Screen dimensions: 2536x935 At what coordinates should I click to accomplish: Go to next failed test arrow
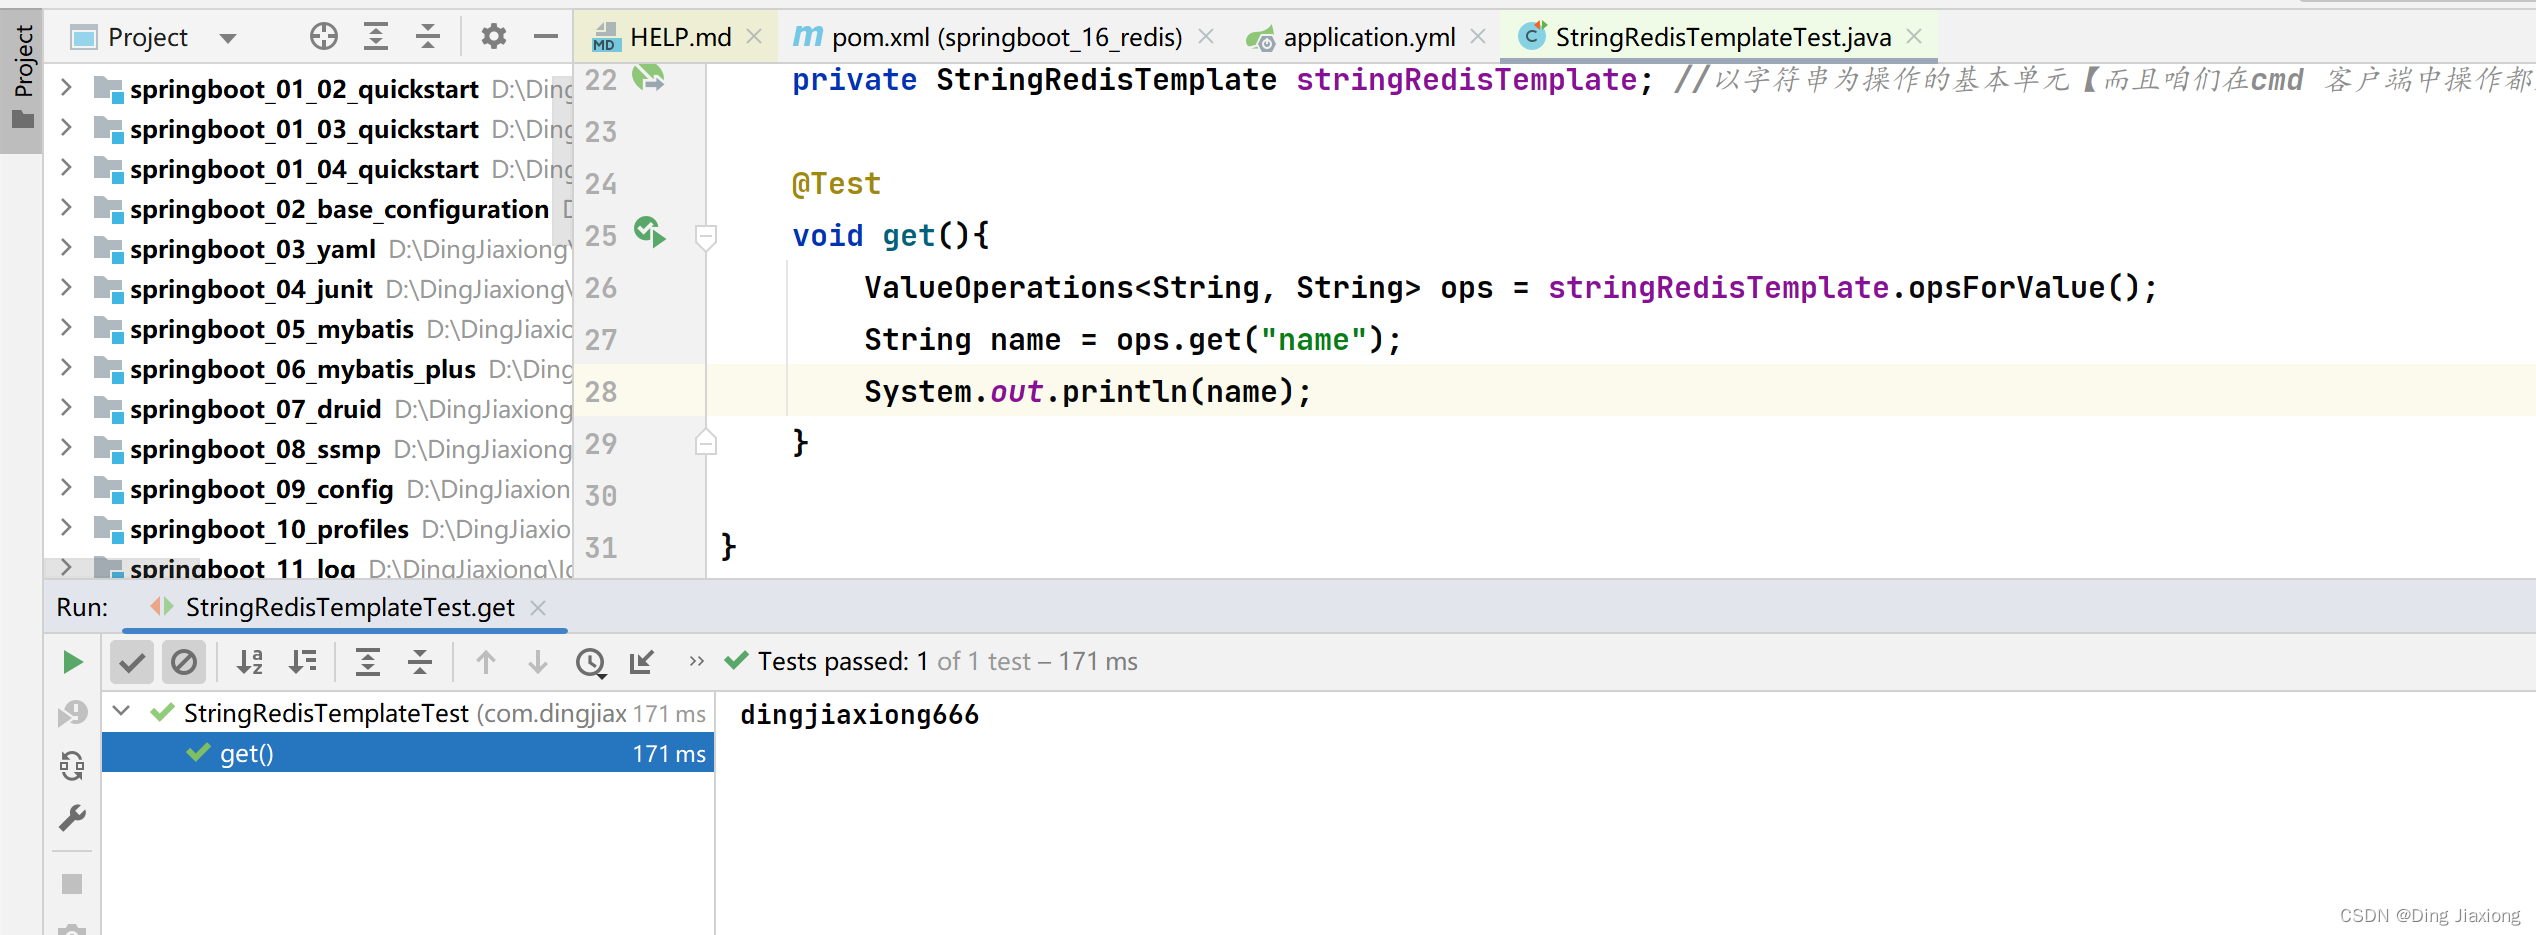[x=538, y=662]
